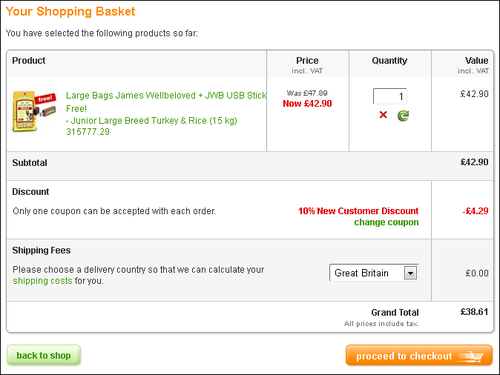Viewport: 500px width, 375px height.
Task: Click the shopping cart icon on checkout button
Action: click(x=471, y=356)
